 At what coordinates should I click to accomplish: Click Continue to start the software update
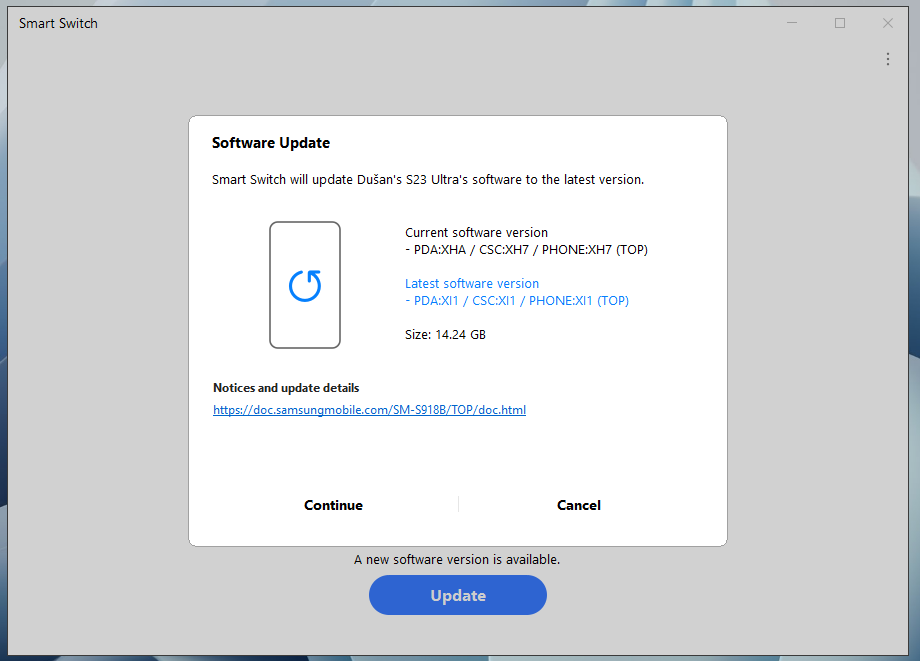point(333,505)
